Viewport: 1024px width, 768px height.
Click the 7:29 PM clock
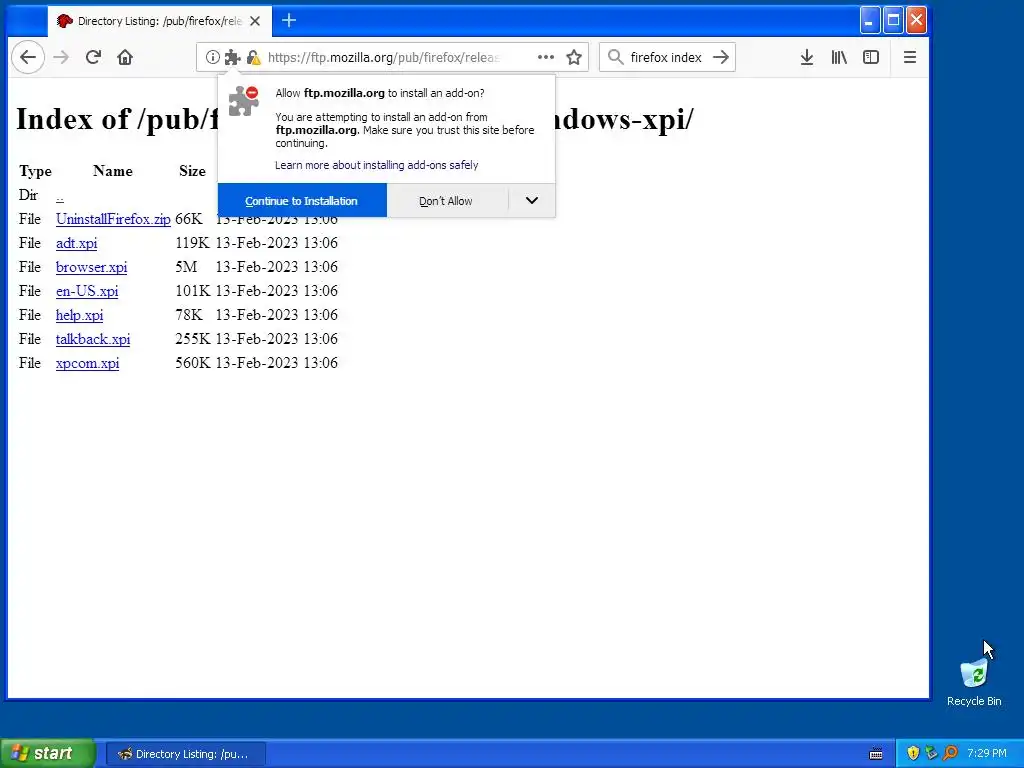[987, 753]
